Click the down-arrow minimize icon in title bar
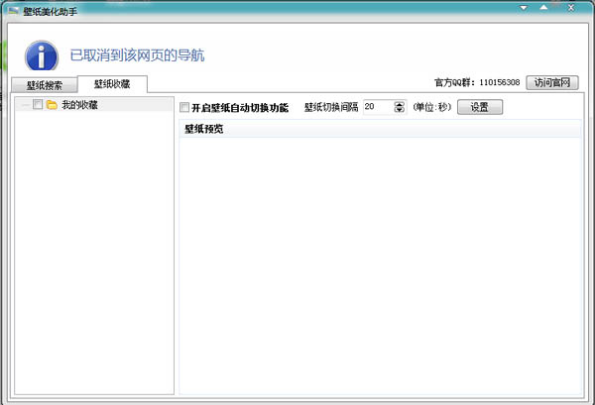Viewport: 595px width, 405px height. 524,8
